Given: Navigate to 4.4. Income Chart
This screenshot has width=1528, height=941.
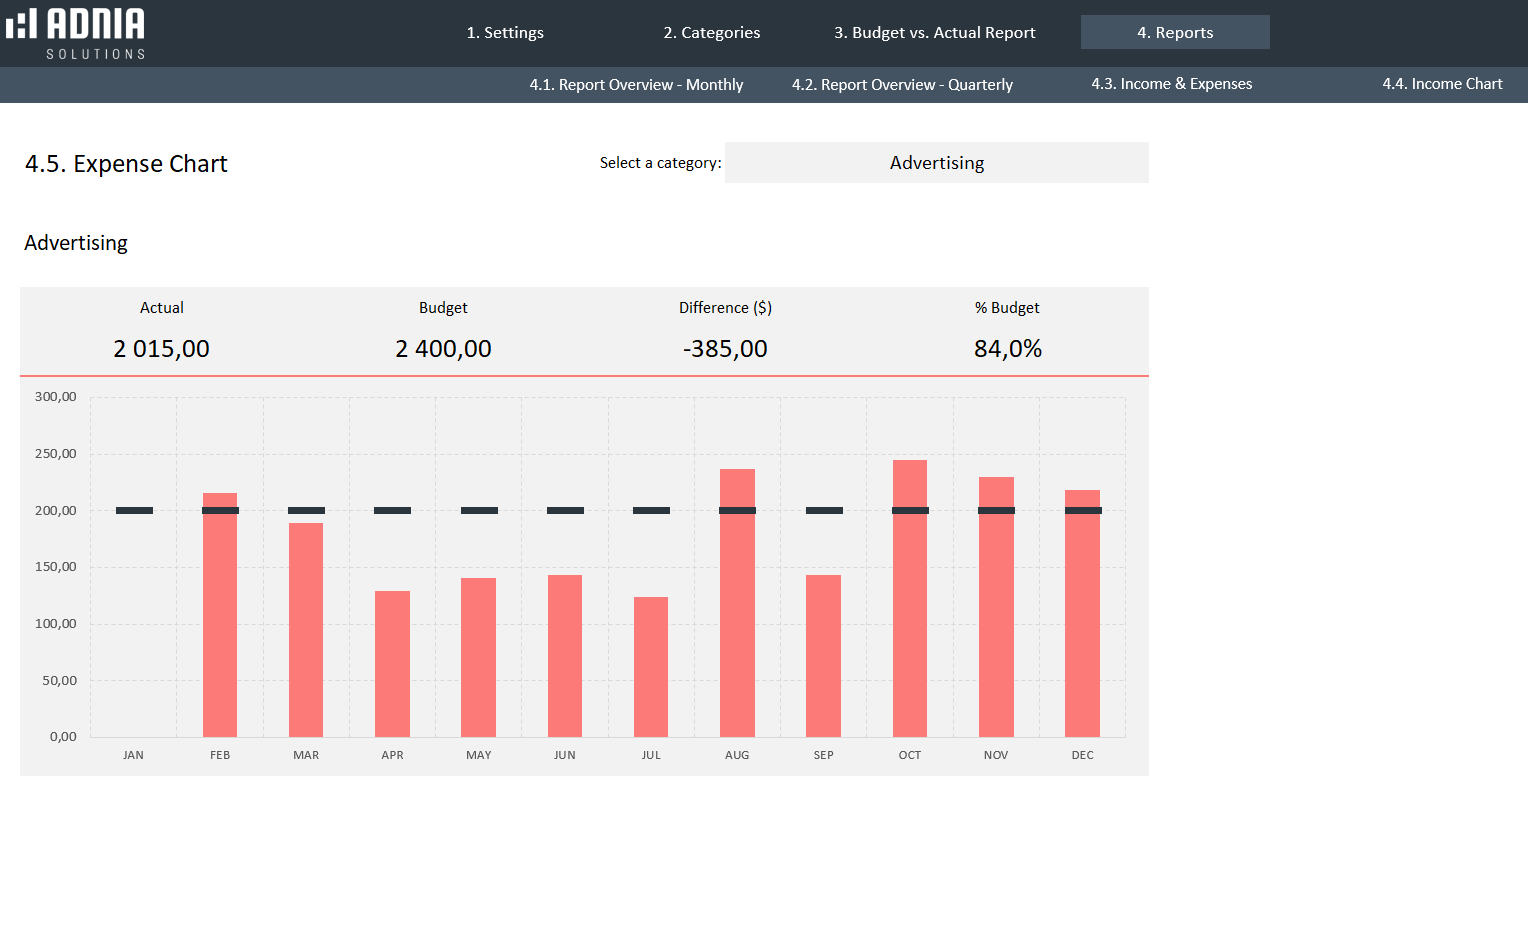Looking at the screenshot, I should 1442,84.
